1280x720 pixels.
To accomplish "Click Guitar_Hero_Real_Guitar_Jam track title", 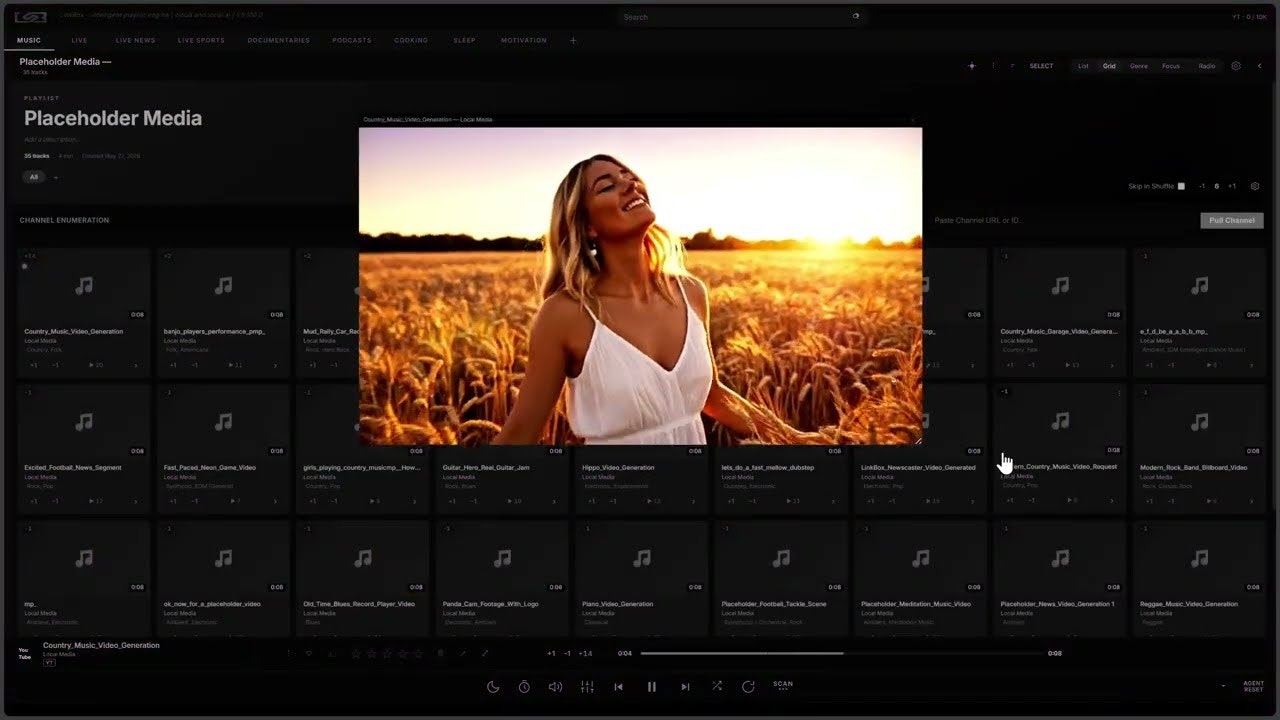I will 486,467.
